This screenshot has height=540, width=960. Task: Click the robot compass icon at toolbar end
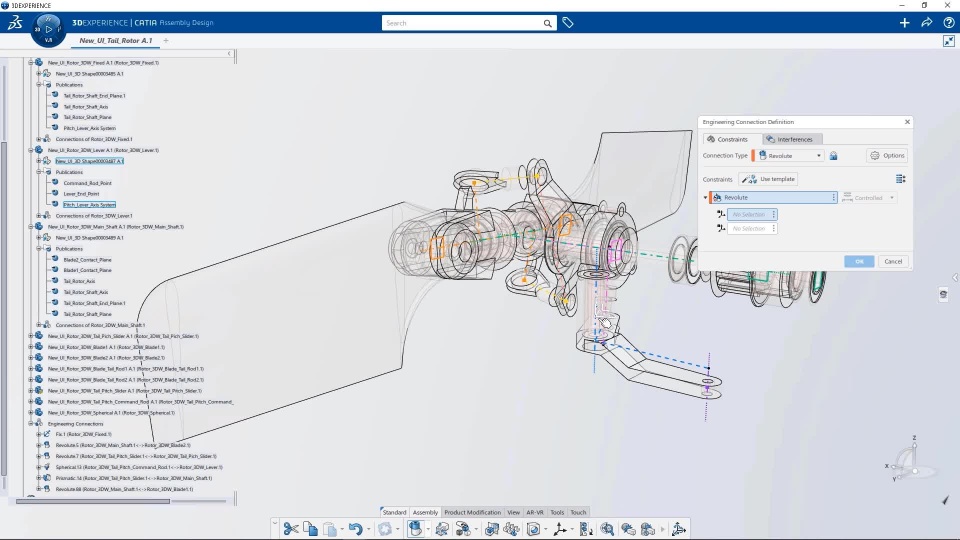coord(678,529)
